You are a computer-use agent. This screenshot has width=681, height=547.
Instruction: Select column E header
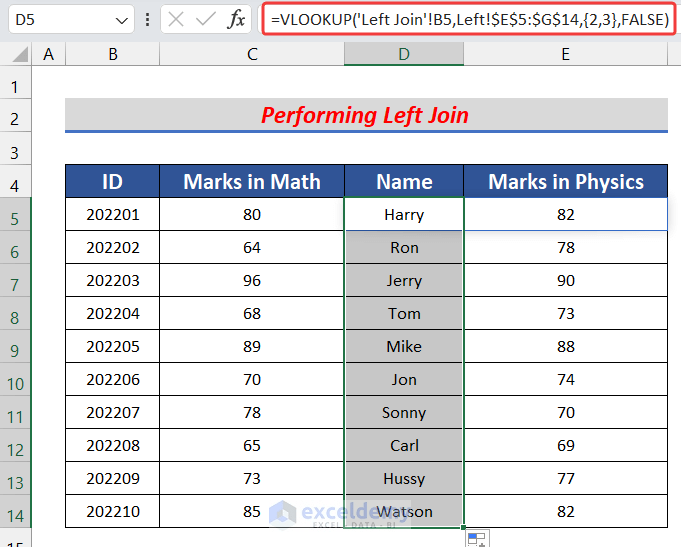click(x=565, y=55)
